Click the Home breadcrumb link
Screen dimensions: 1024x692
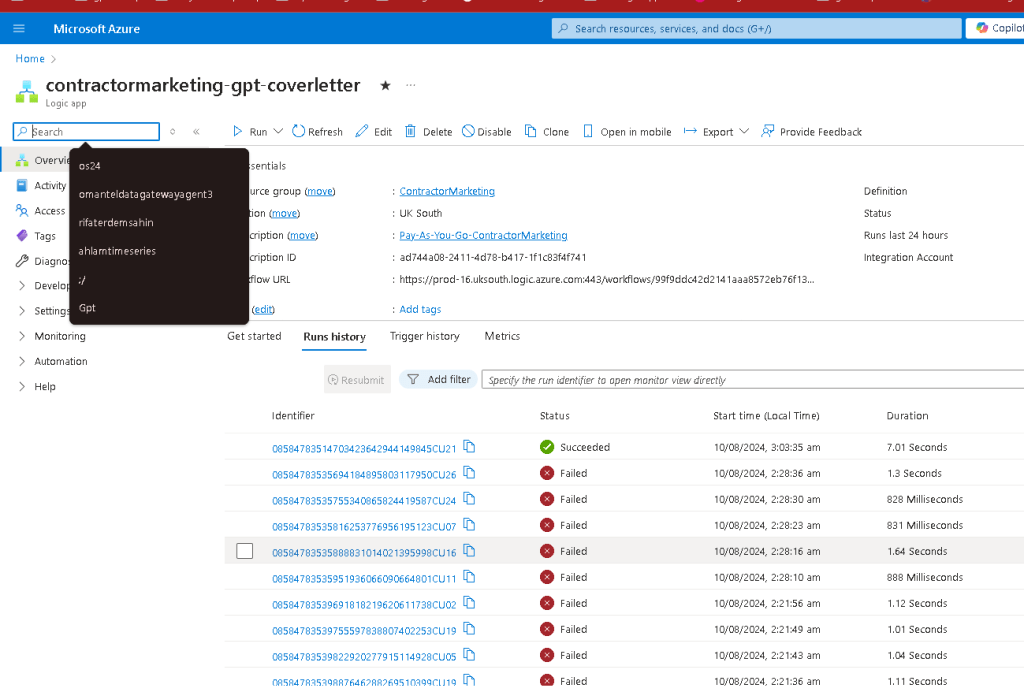[x=30, y=59]
